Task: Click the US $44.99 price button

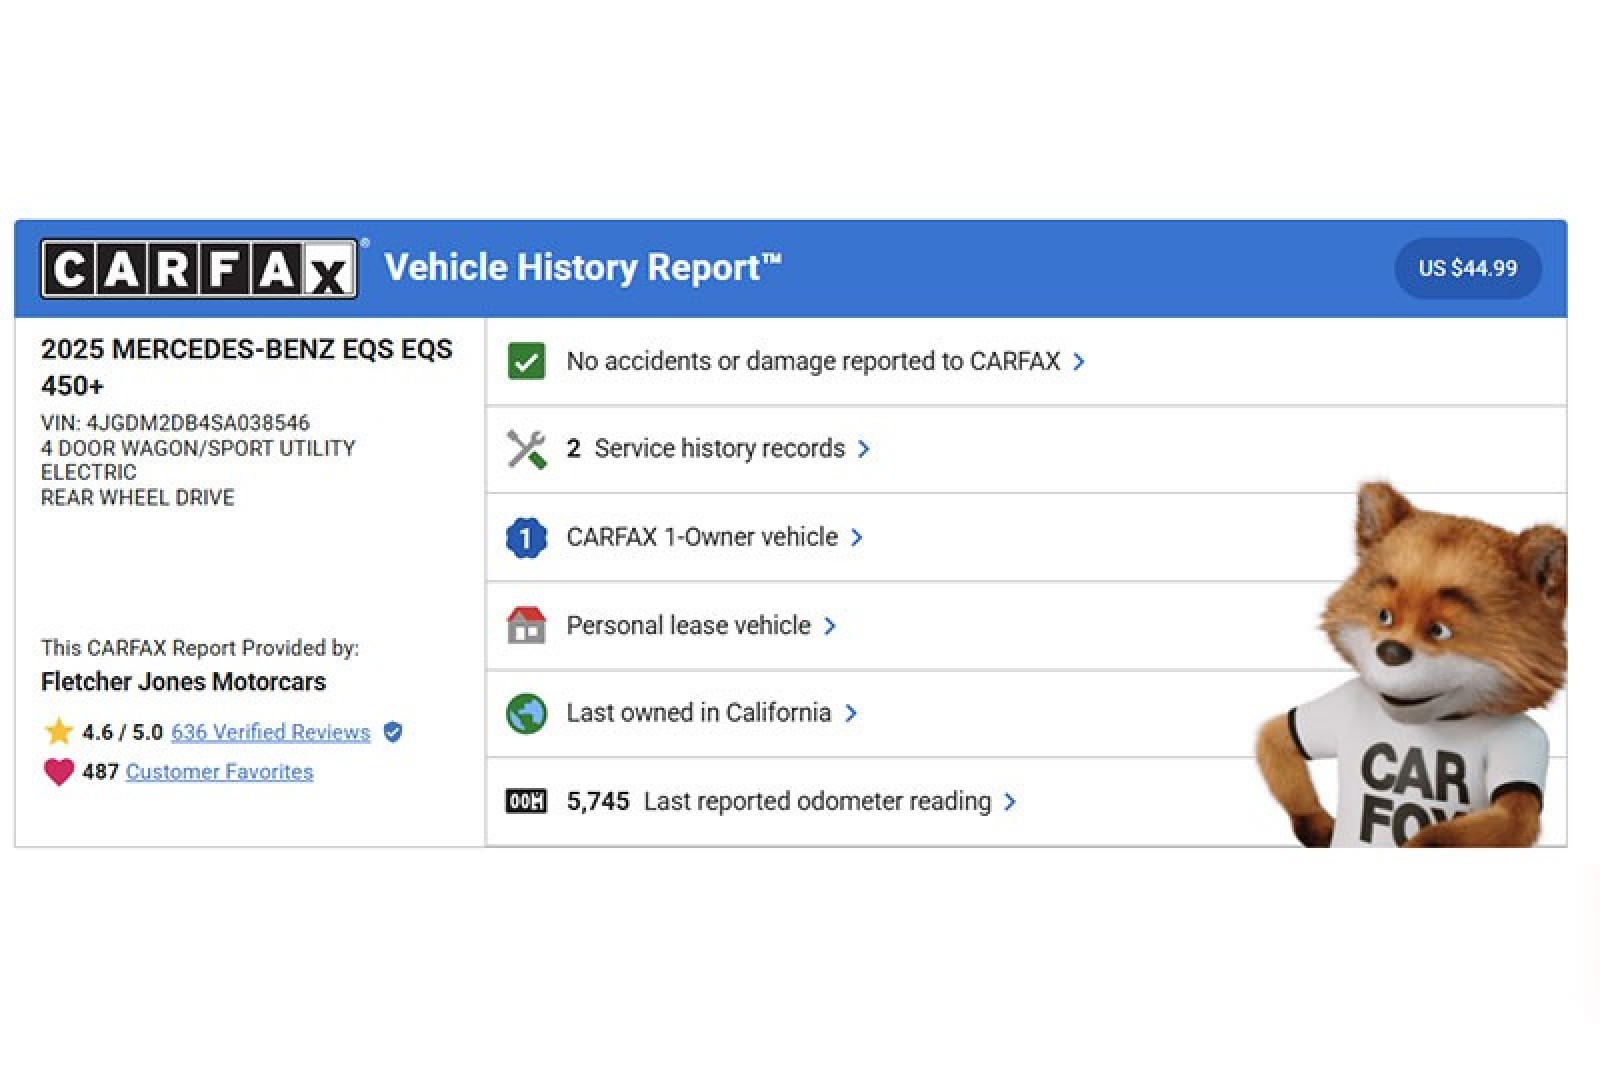Action: (x=1467, y=268)
